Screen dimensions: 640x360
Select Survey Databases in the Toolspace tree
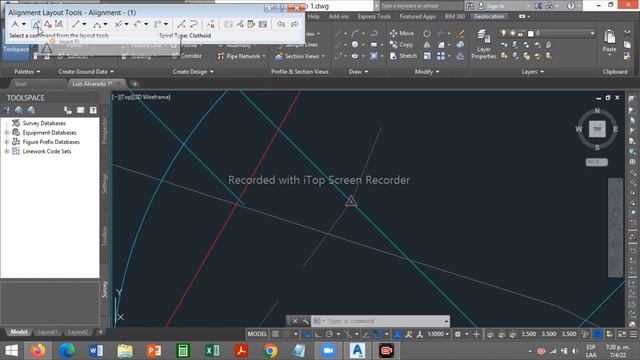[x=44, y=123]
